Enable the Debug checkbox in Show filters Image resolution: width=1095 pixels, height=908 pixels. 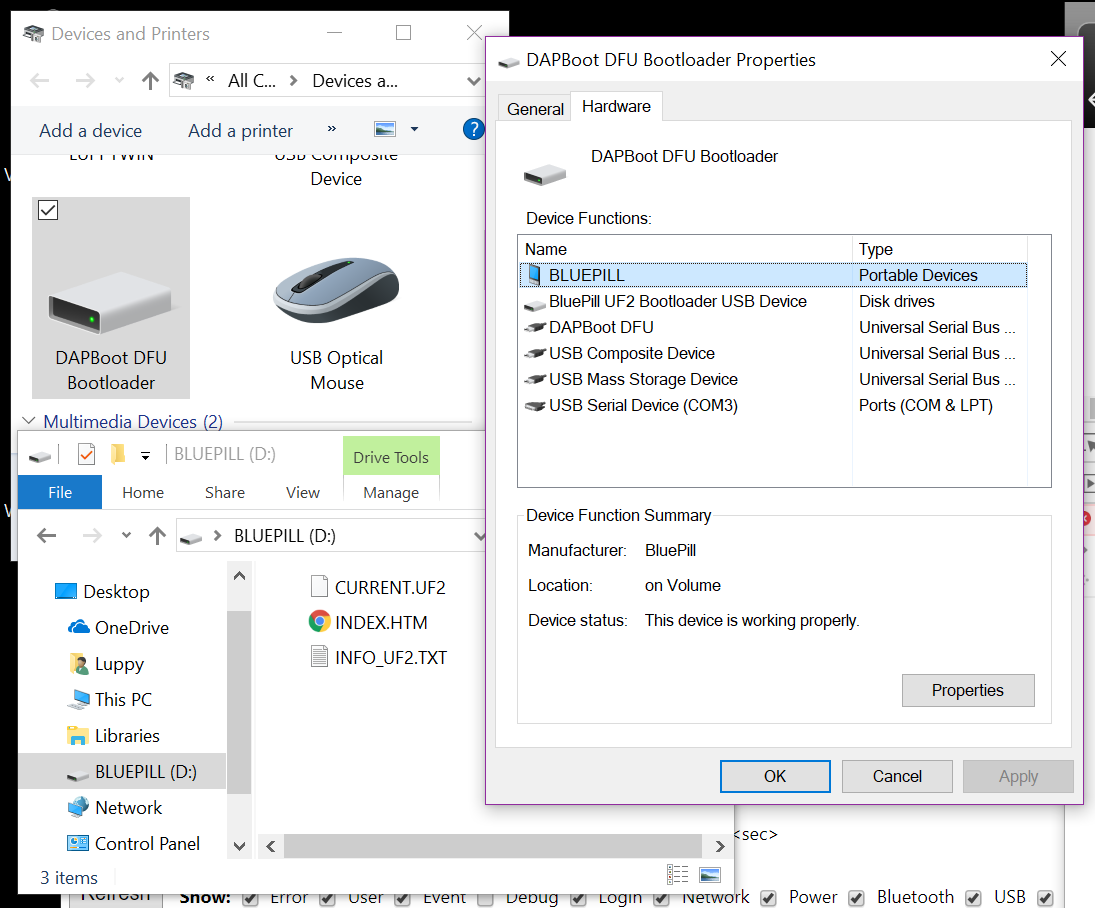tap(485, 899)
